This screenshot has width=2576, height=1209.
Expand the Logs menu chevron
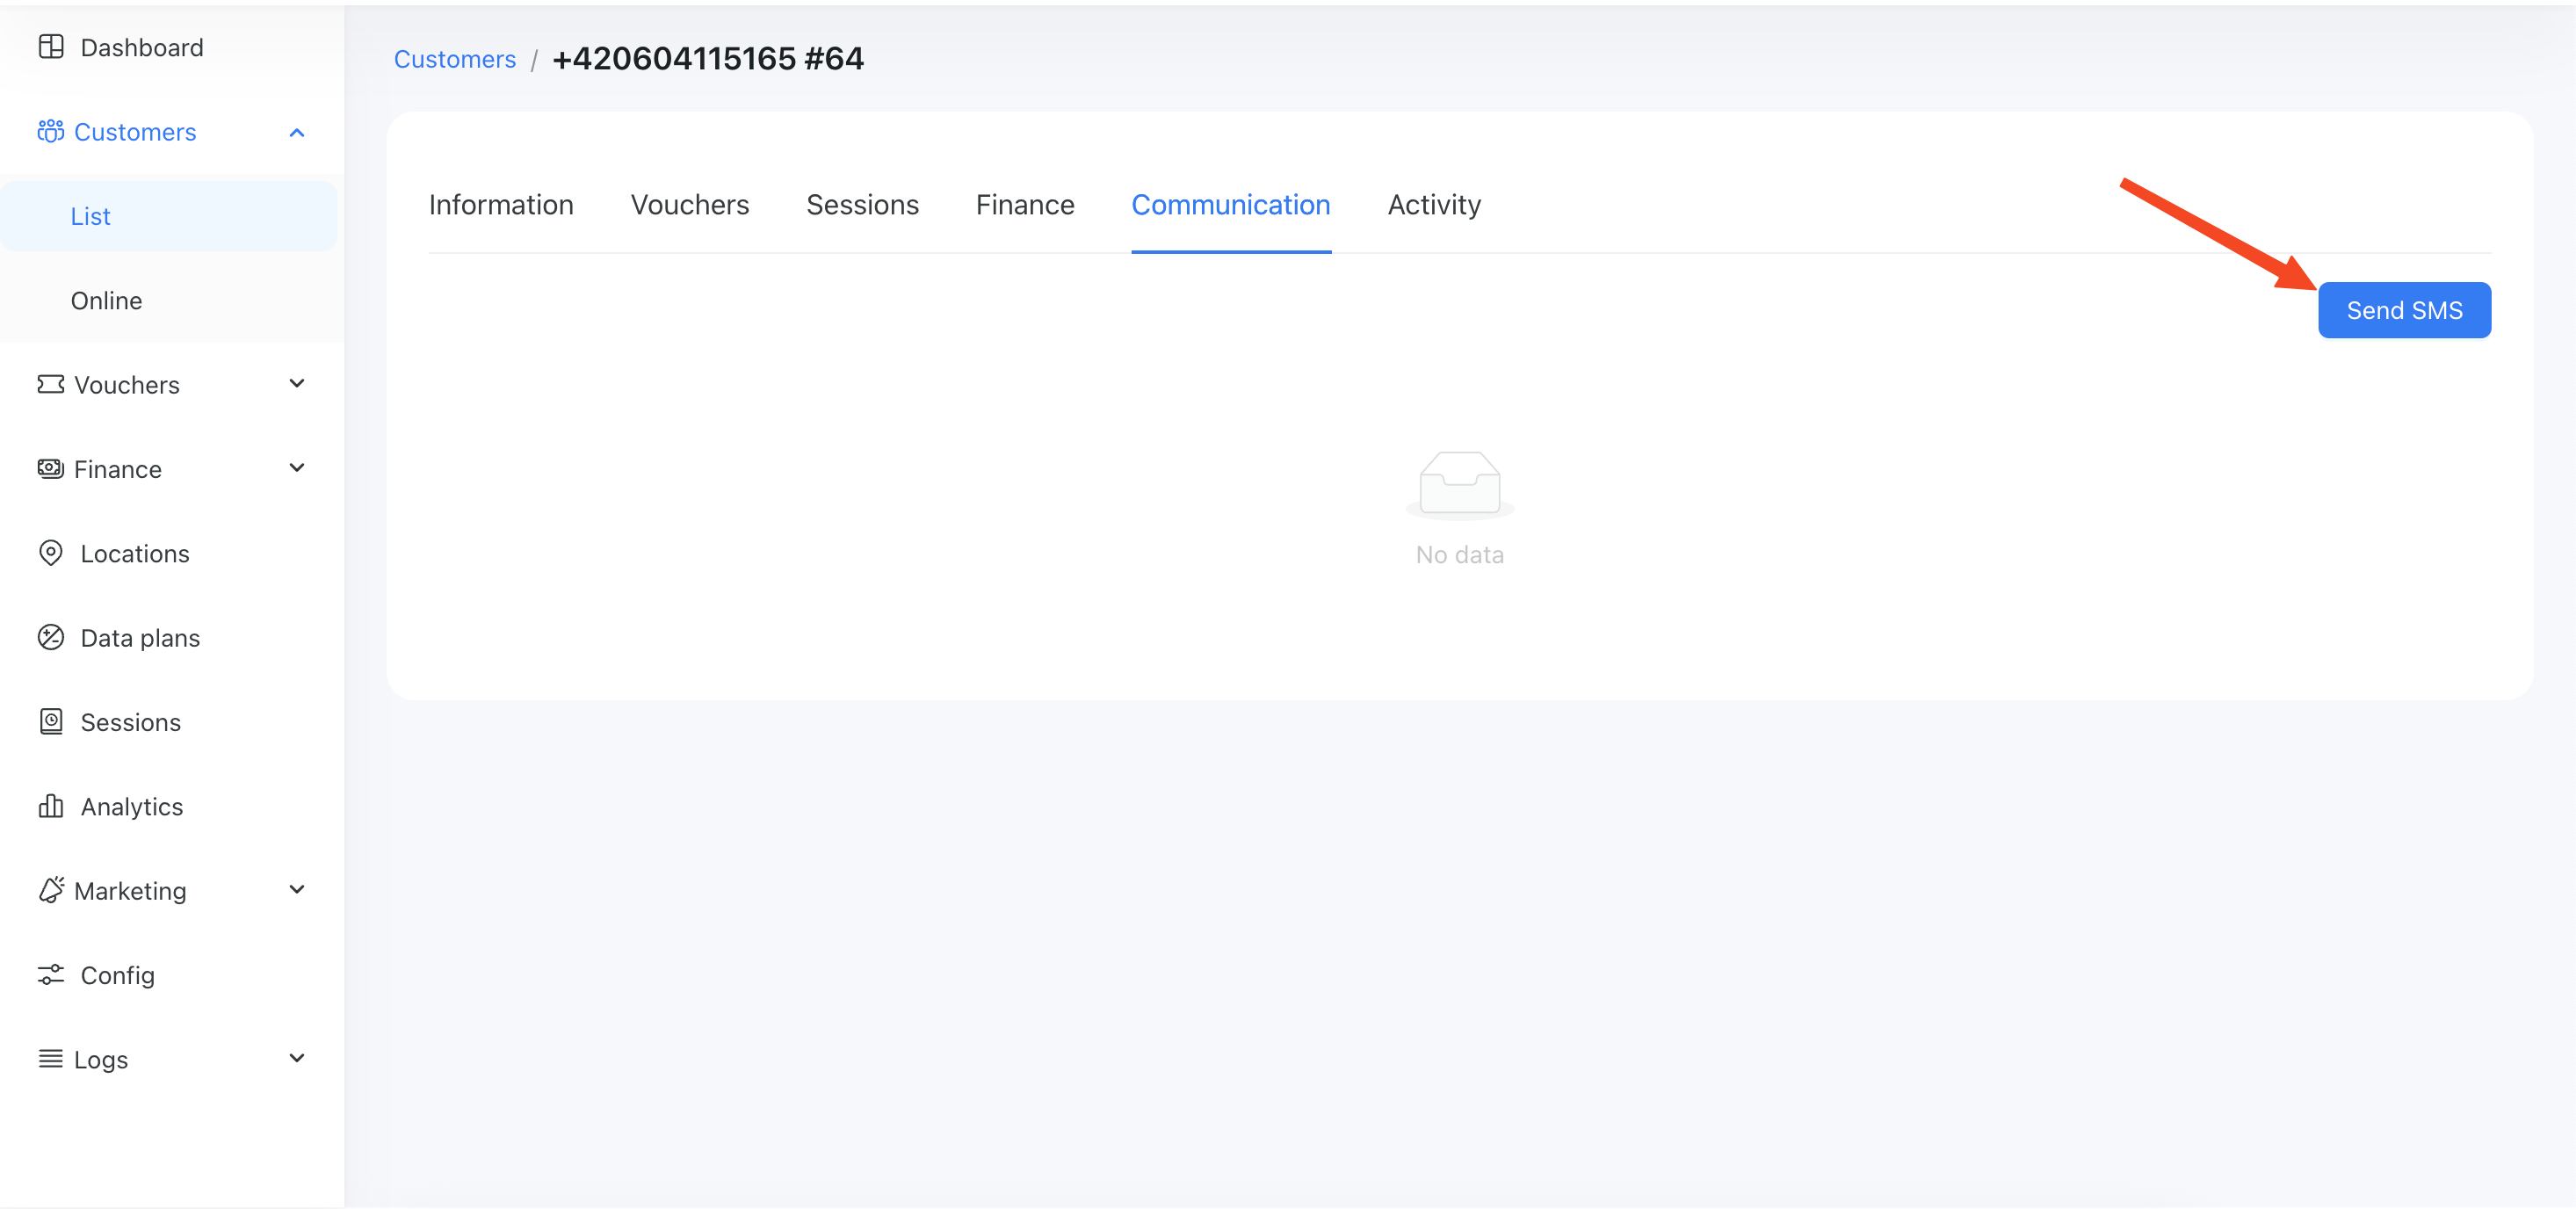coord(296,1058)
